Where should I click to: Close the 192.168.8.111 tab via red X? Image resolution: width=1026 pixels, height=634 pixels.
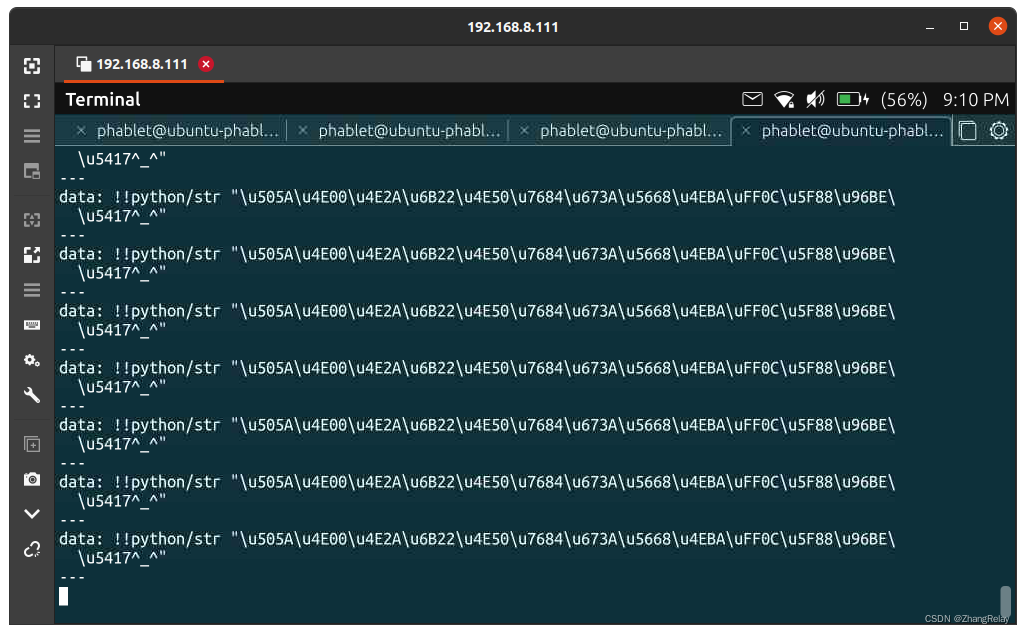point(206,64)
